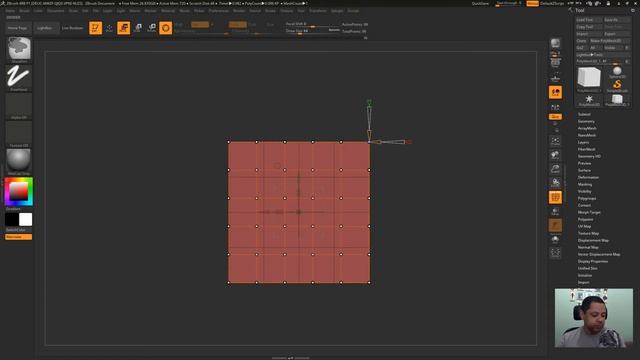Expand the Subtool subpalette

point(584,114)
